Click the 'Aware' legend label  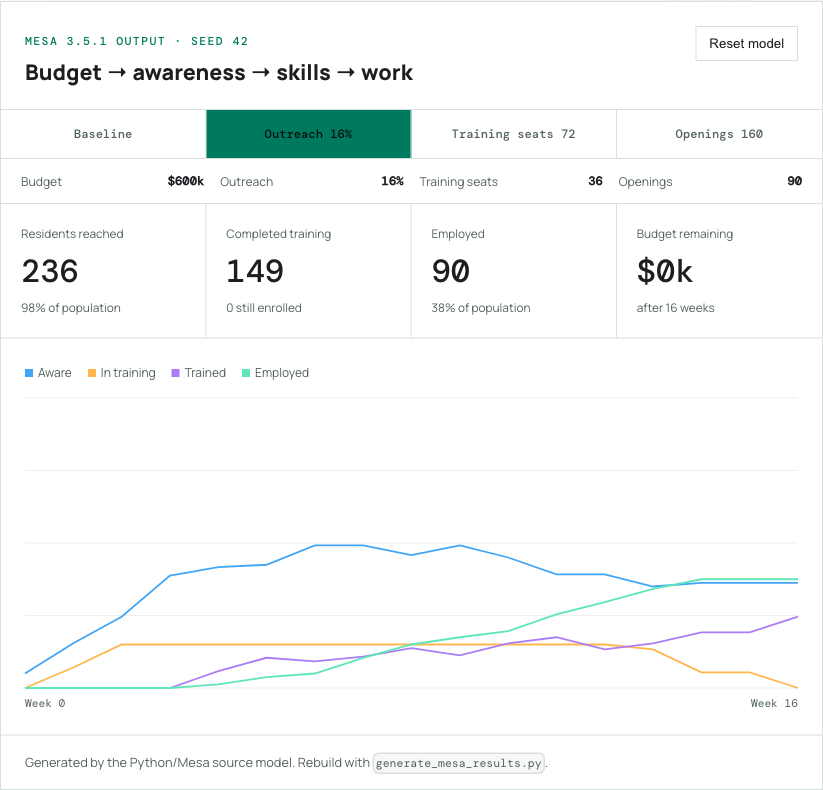pyautogui.click(x=55, y=373)
